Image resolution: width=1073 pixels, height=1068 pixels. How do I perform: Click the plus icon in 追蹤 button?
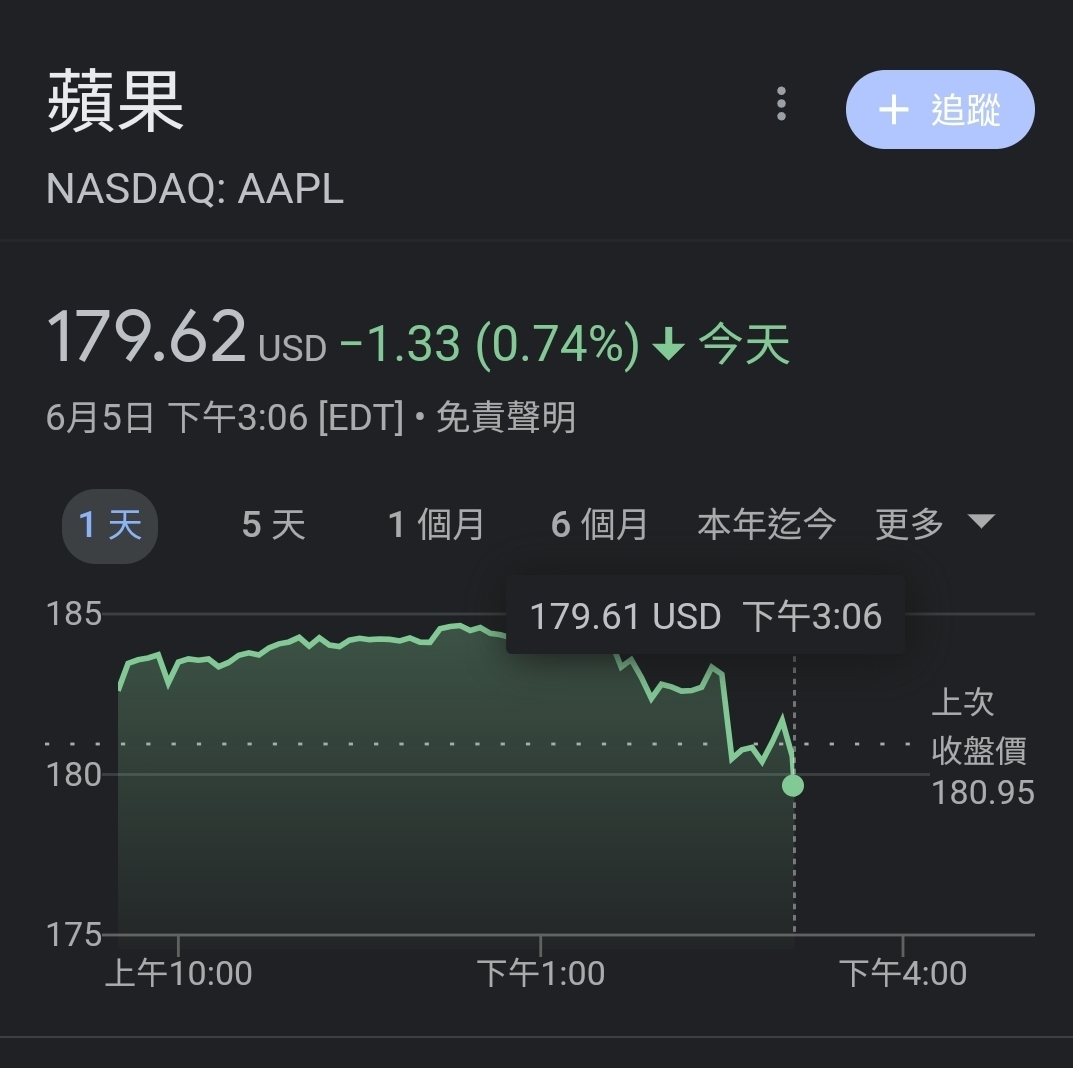(x=893, y=109)
